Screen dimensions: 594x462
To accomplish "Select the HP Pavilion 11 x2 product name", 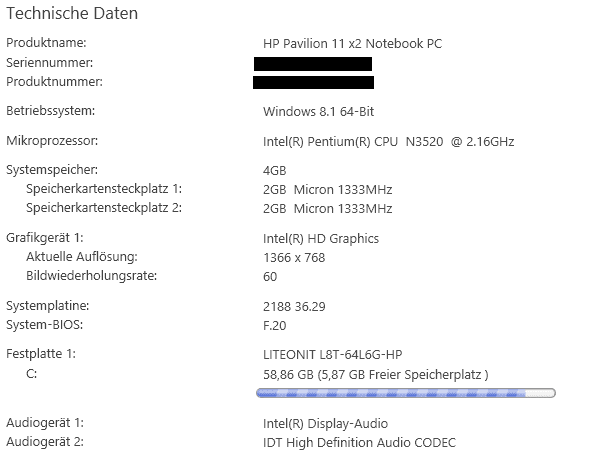I will (x=352, y=44).
